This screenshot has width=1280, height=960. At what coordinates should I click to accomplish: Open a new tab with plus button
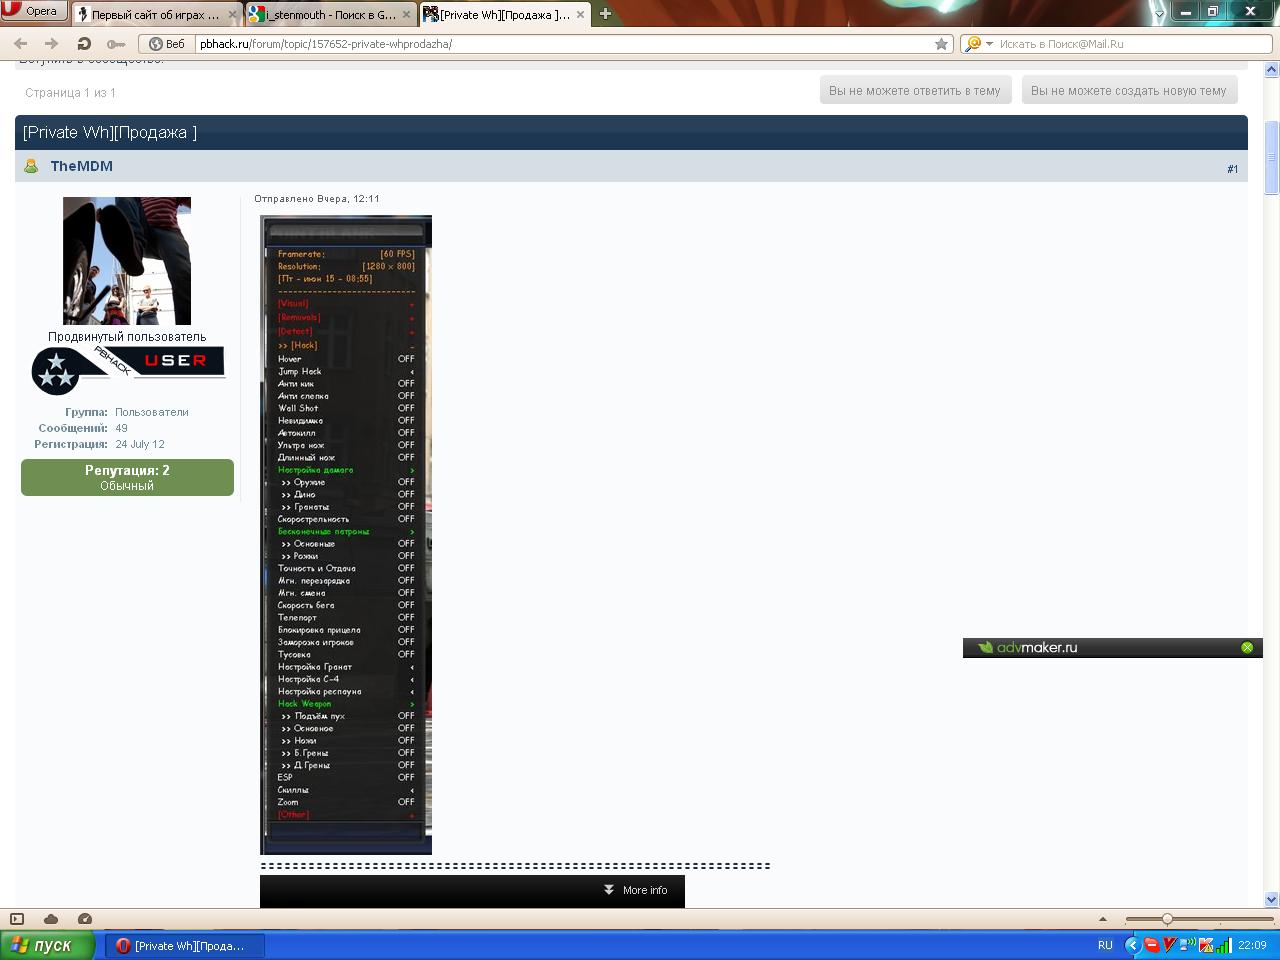(605, 14)
